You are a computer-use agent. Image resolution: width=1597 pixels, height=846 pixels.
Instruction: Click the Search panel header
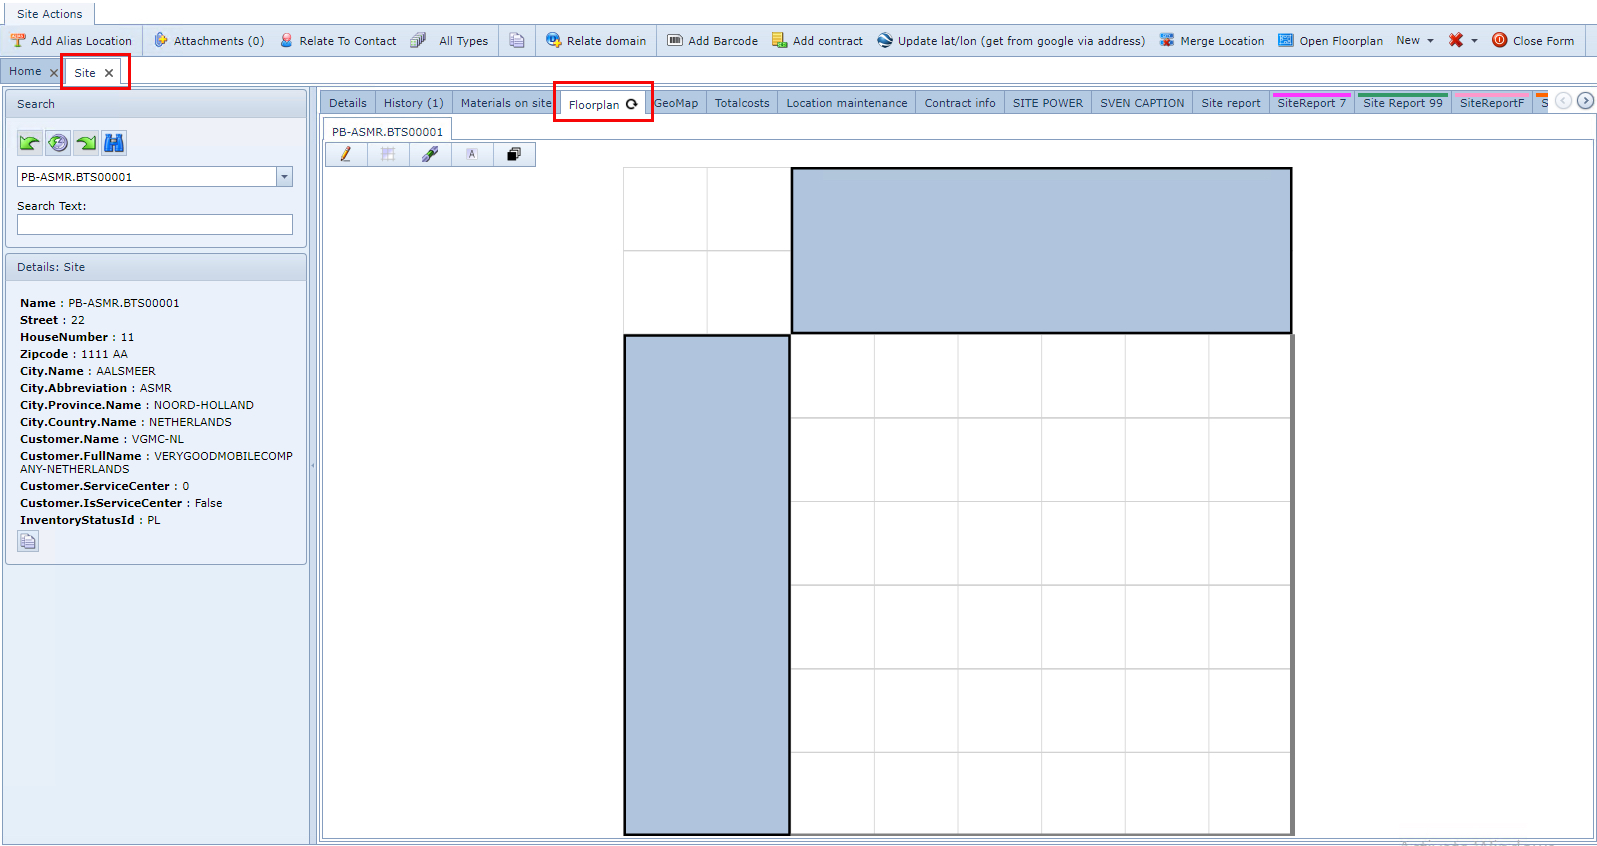coord(156,104)
